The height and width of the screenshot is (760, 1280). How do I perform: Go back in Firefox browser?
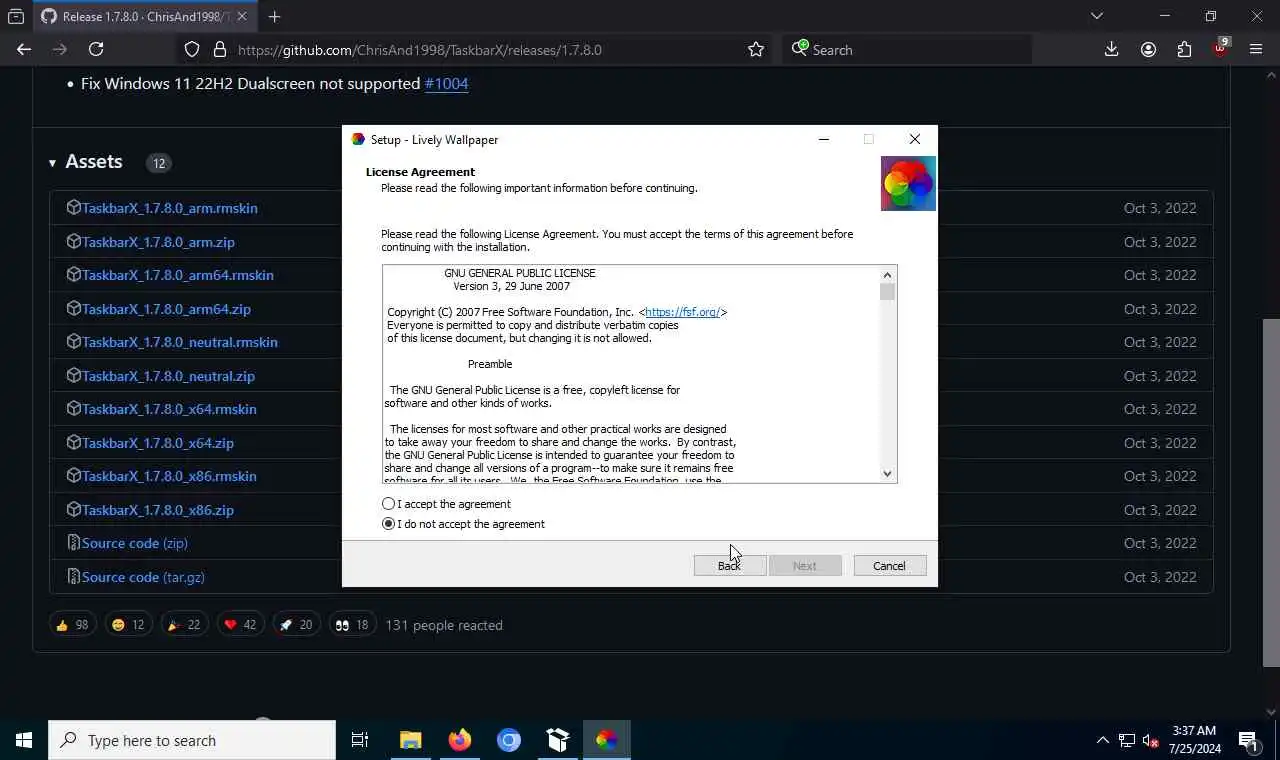(24, 49)
